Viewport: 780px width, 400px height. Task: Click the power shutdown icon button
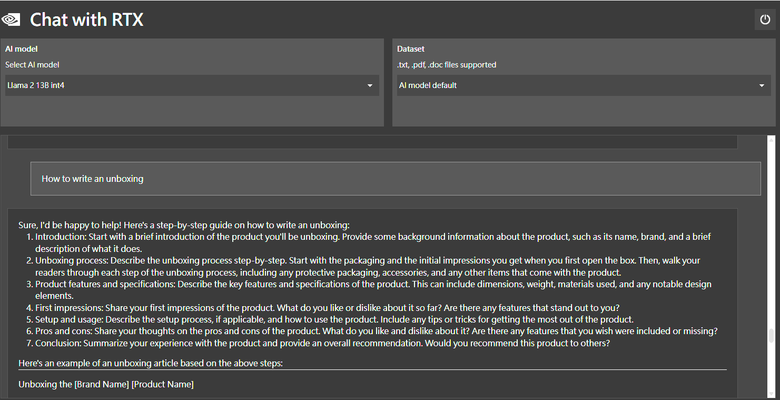[x=765, y=20]
